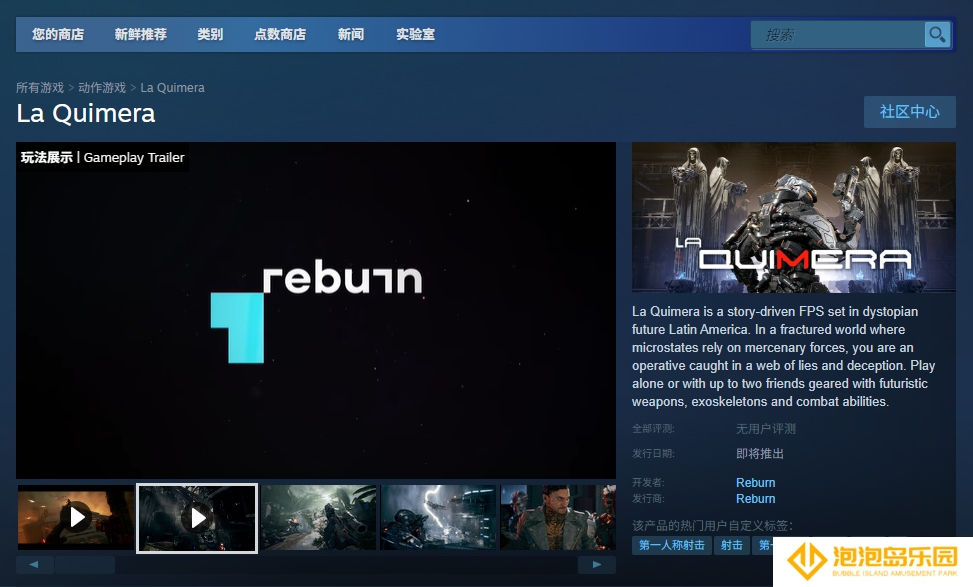Click the right arrow of thumbnail strip
Screen dimensions: 973x587
click(x=597, y=565)
